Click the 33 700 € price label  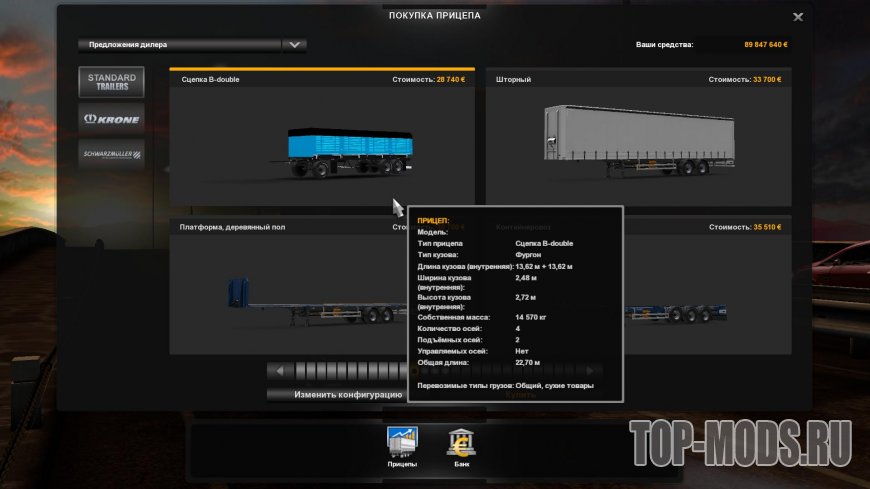[x=761, y=79]
